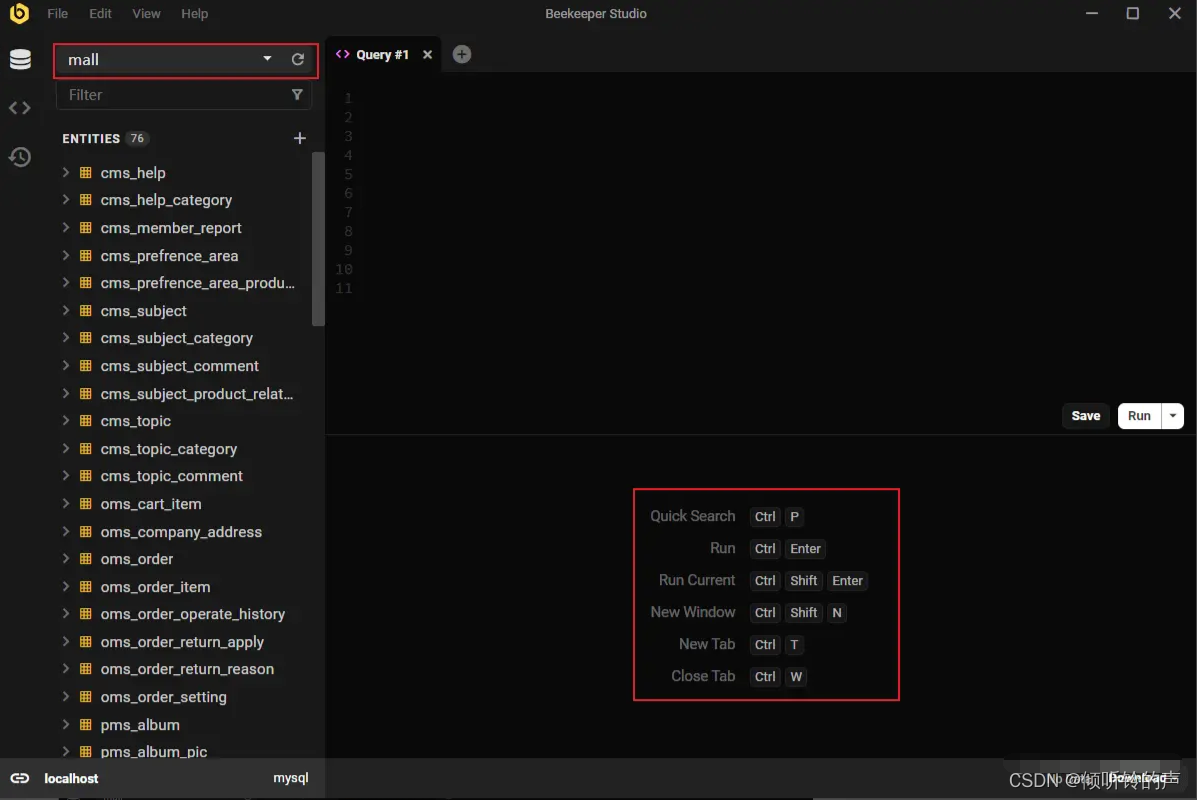Expand the cms_member_report table
1197x800 pixels.
[x=66, y=227]
